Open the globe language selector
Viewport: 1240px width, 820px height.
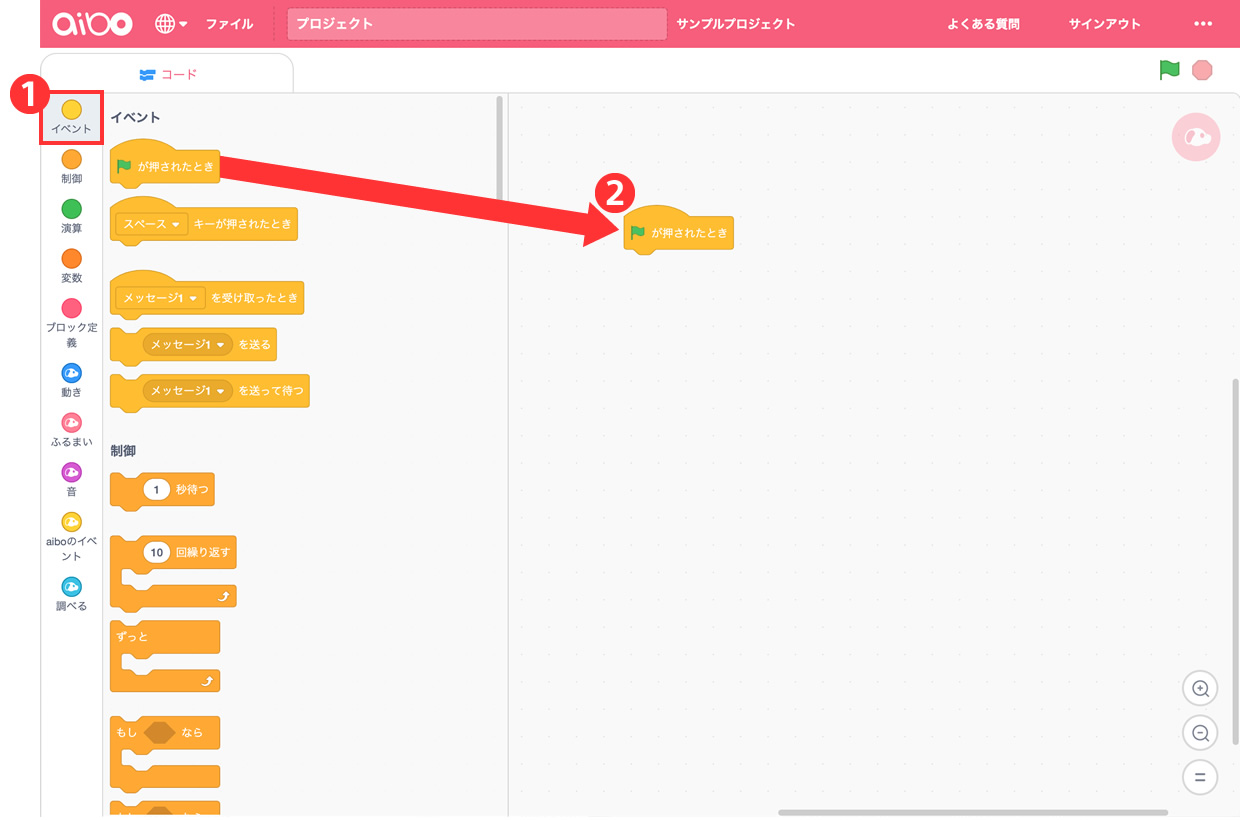171,24
